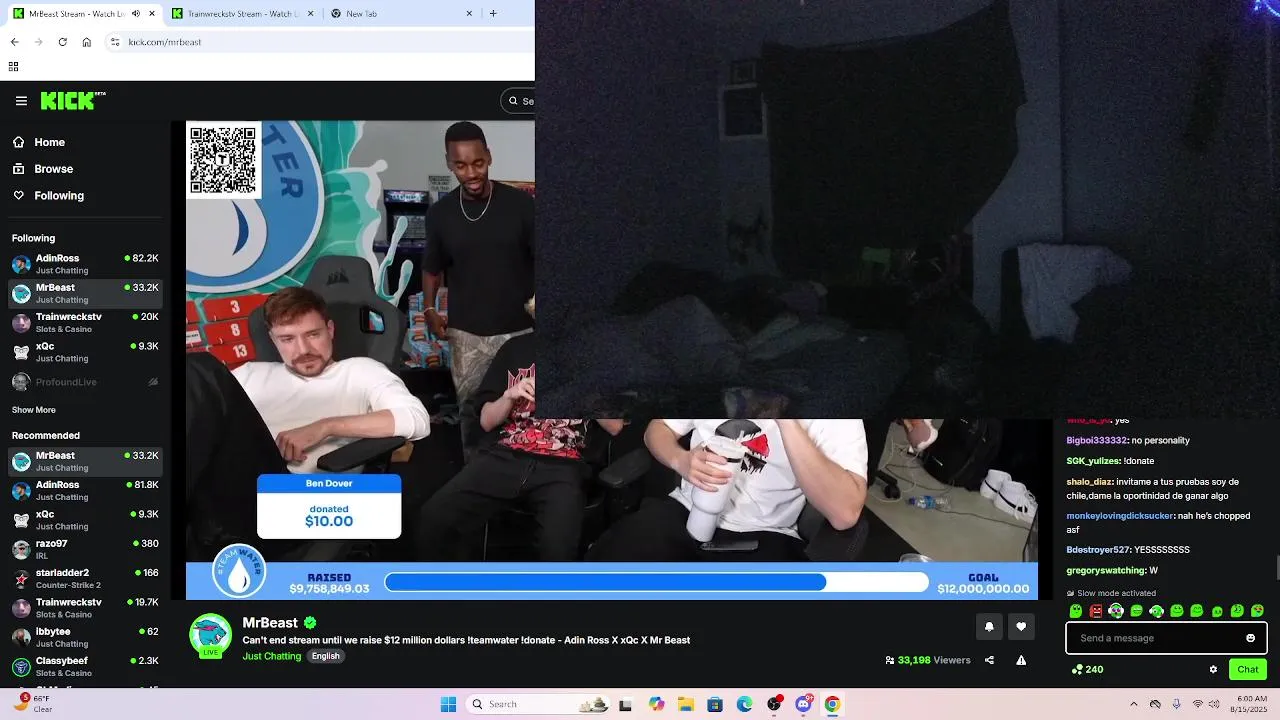Open AdinRoss with 81.8K viewers in Recommended
The height and width of the screenshot is (720, 1280).
[x=85, y=491]
